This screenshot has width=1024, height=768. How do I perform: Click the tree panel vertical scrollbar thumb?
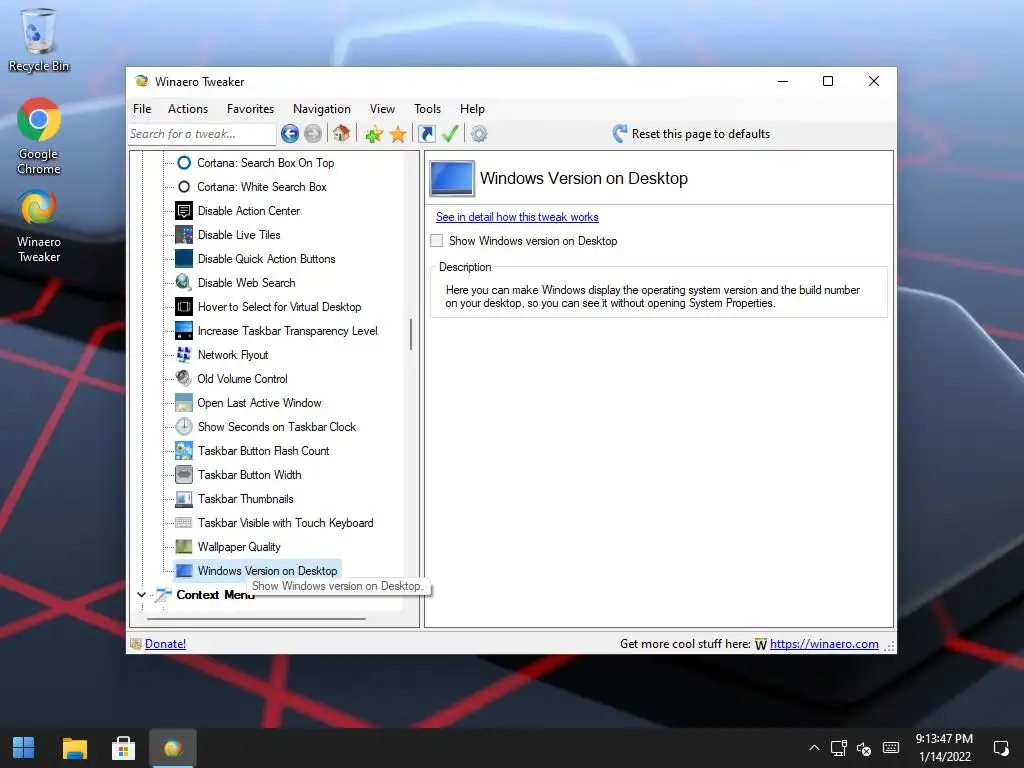(411, 334)
